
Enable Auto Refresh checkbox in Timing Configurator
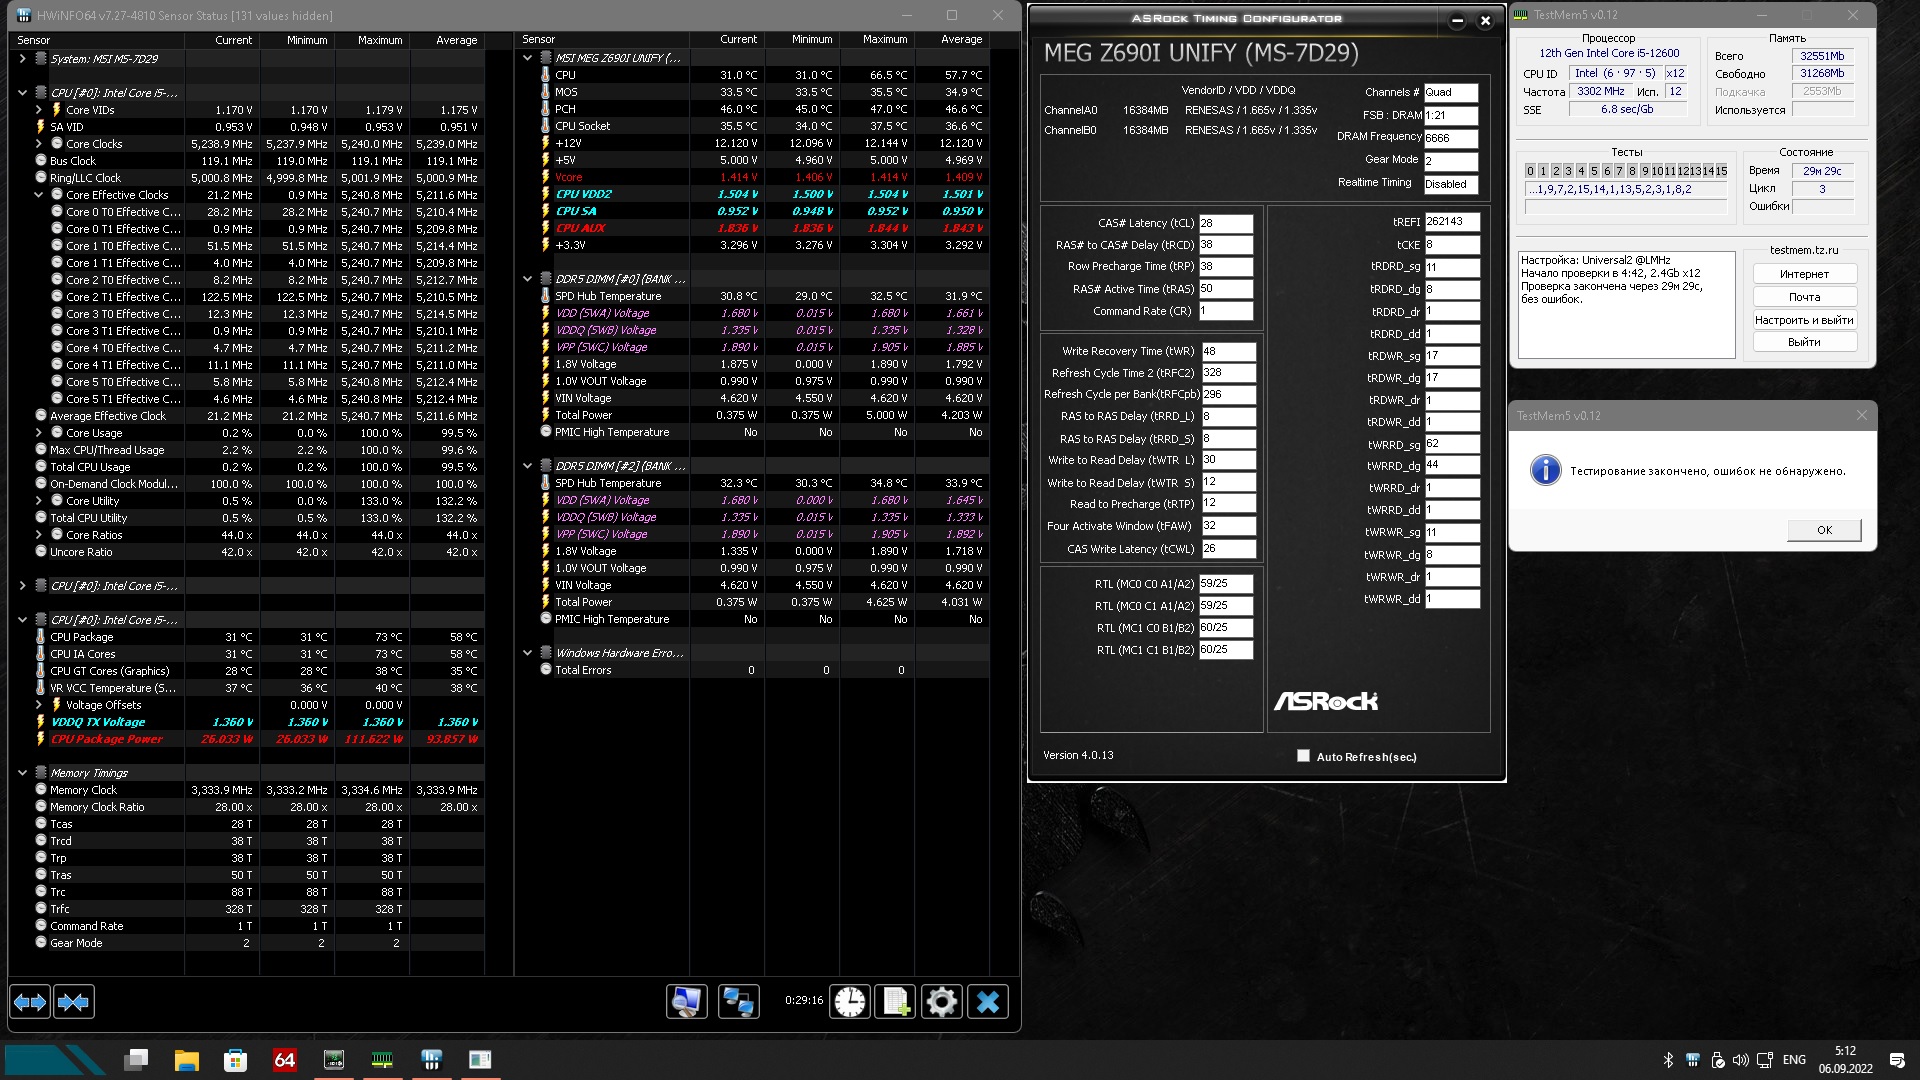point(1303,756)
